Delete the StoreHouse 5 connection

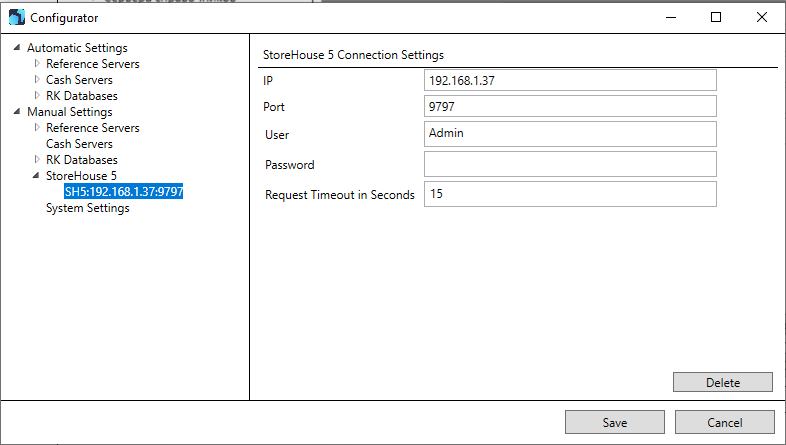coord(723,382)
